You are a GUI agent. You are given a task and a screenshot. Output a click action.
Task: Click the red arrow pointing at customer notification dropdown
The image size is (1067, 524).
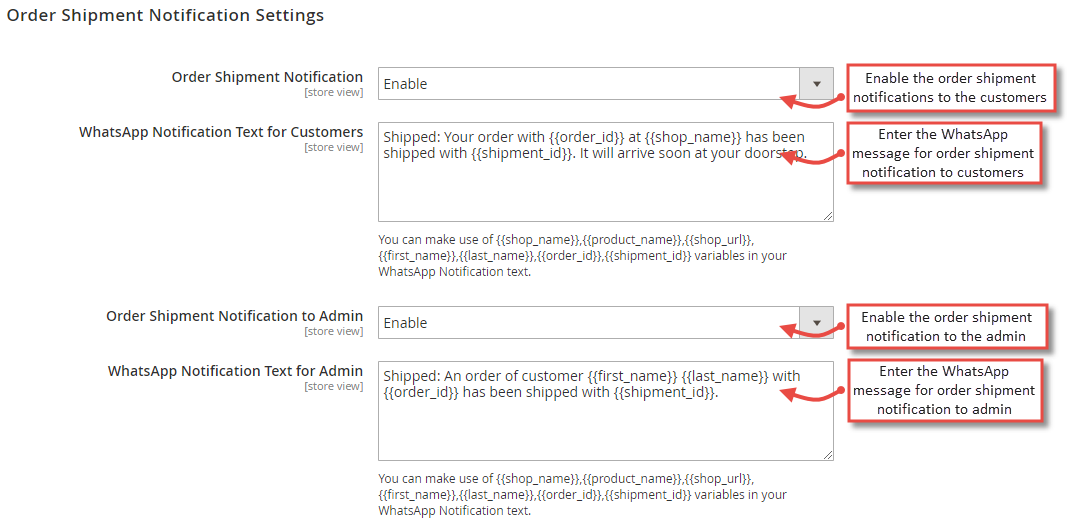click(813, 101)
